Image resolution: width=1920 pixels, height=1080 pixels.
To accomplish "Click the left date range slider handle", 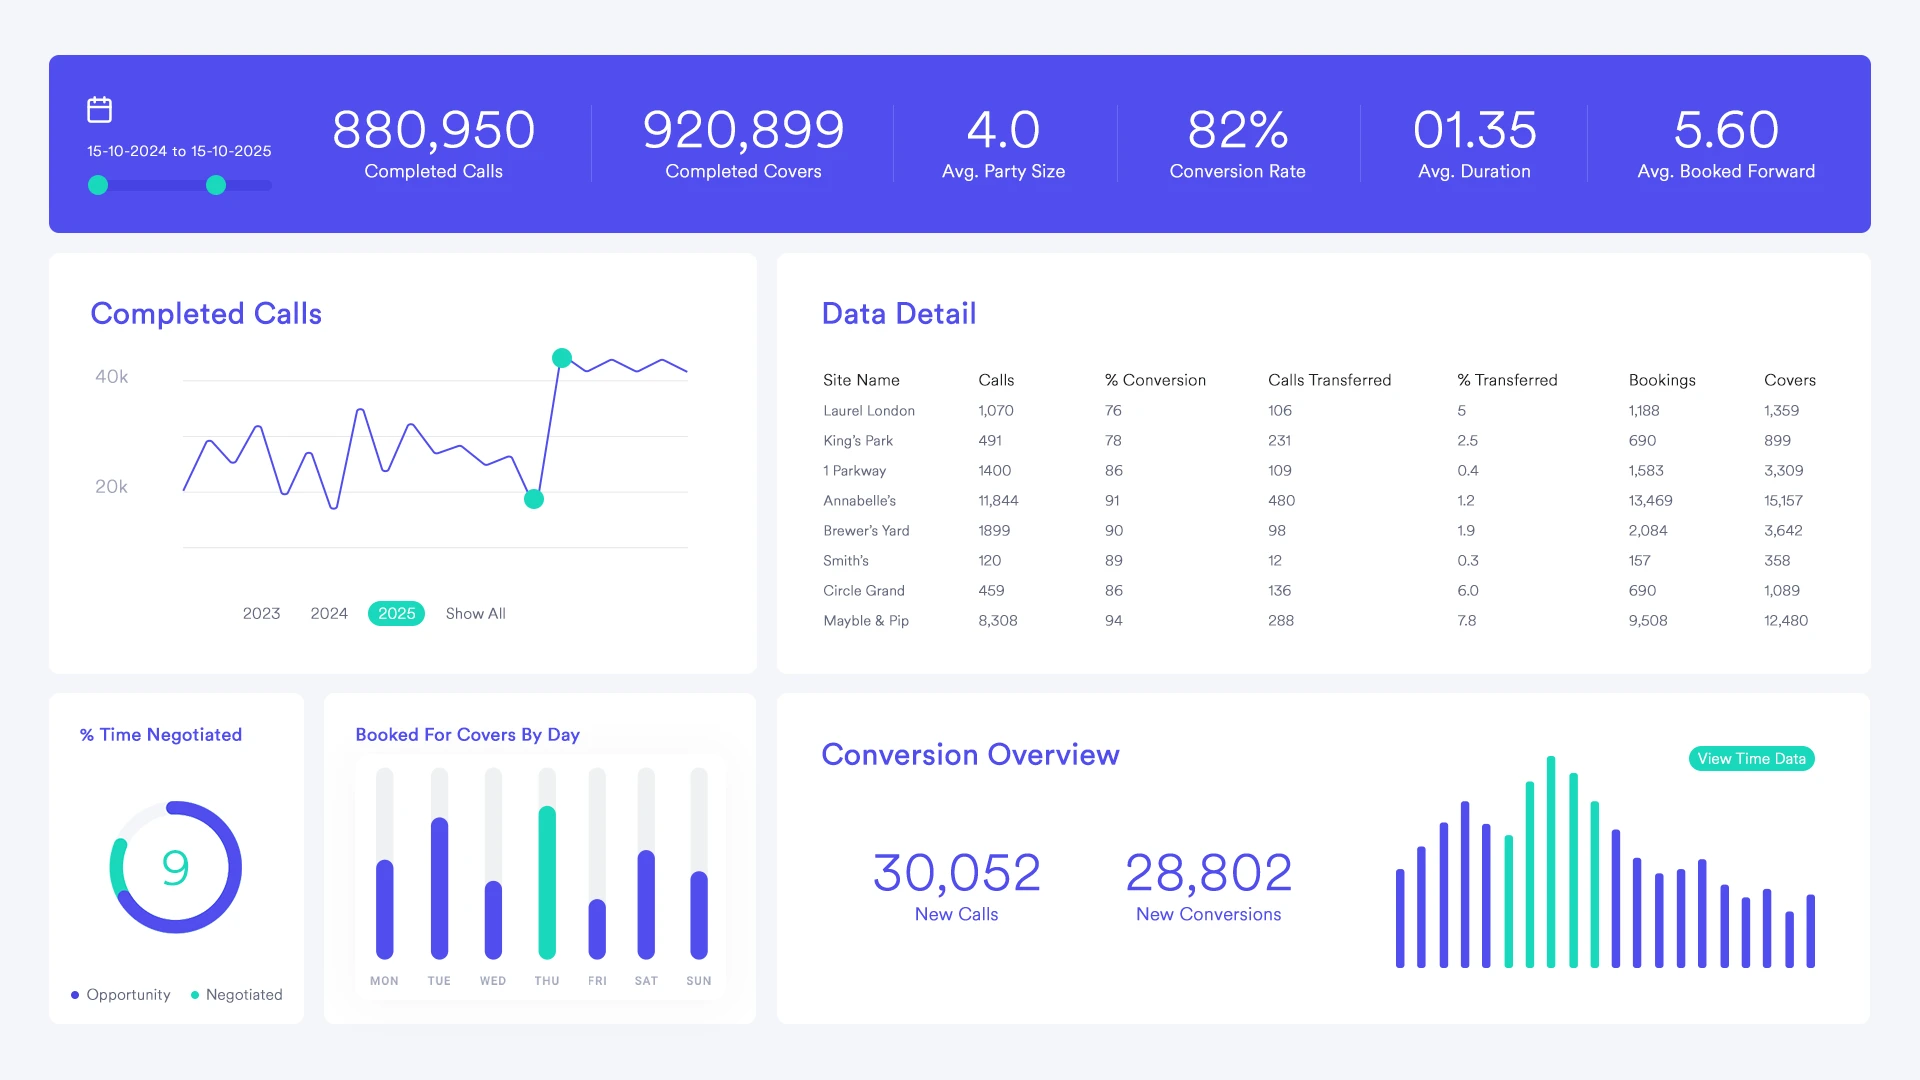I will click(x=98, y=185).
